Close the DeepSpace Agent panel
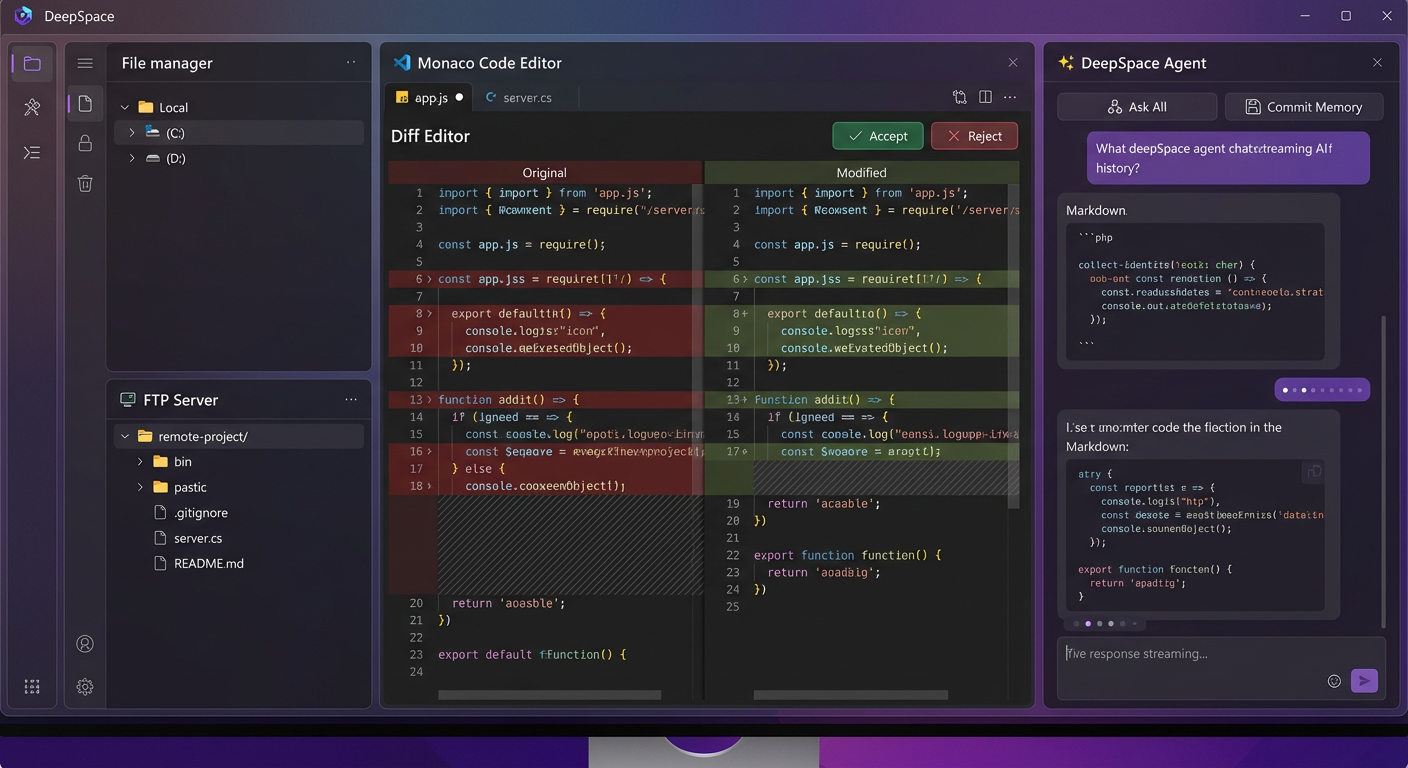The width and height of the screenshot is (1408, 768). tap(1377, 62)
